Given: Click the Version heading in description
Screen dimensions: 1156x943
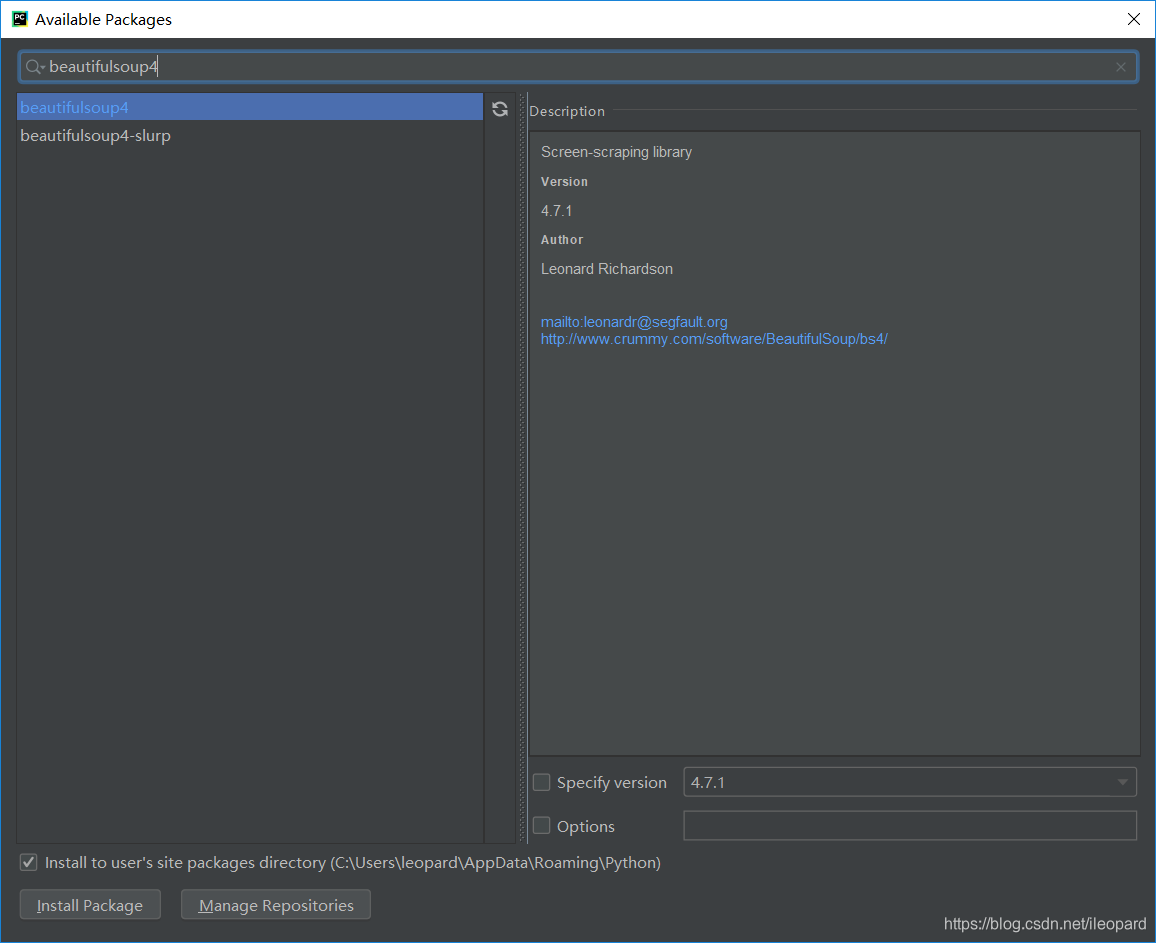Looking at the screenshot, I should pyautogui.click(x=565, y=182).
